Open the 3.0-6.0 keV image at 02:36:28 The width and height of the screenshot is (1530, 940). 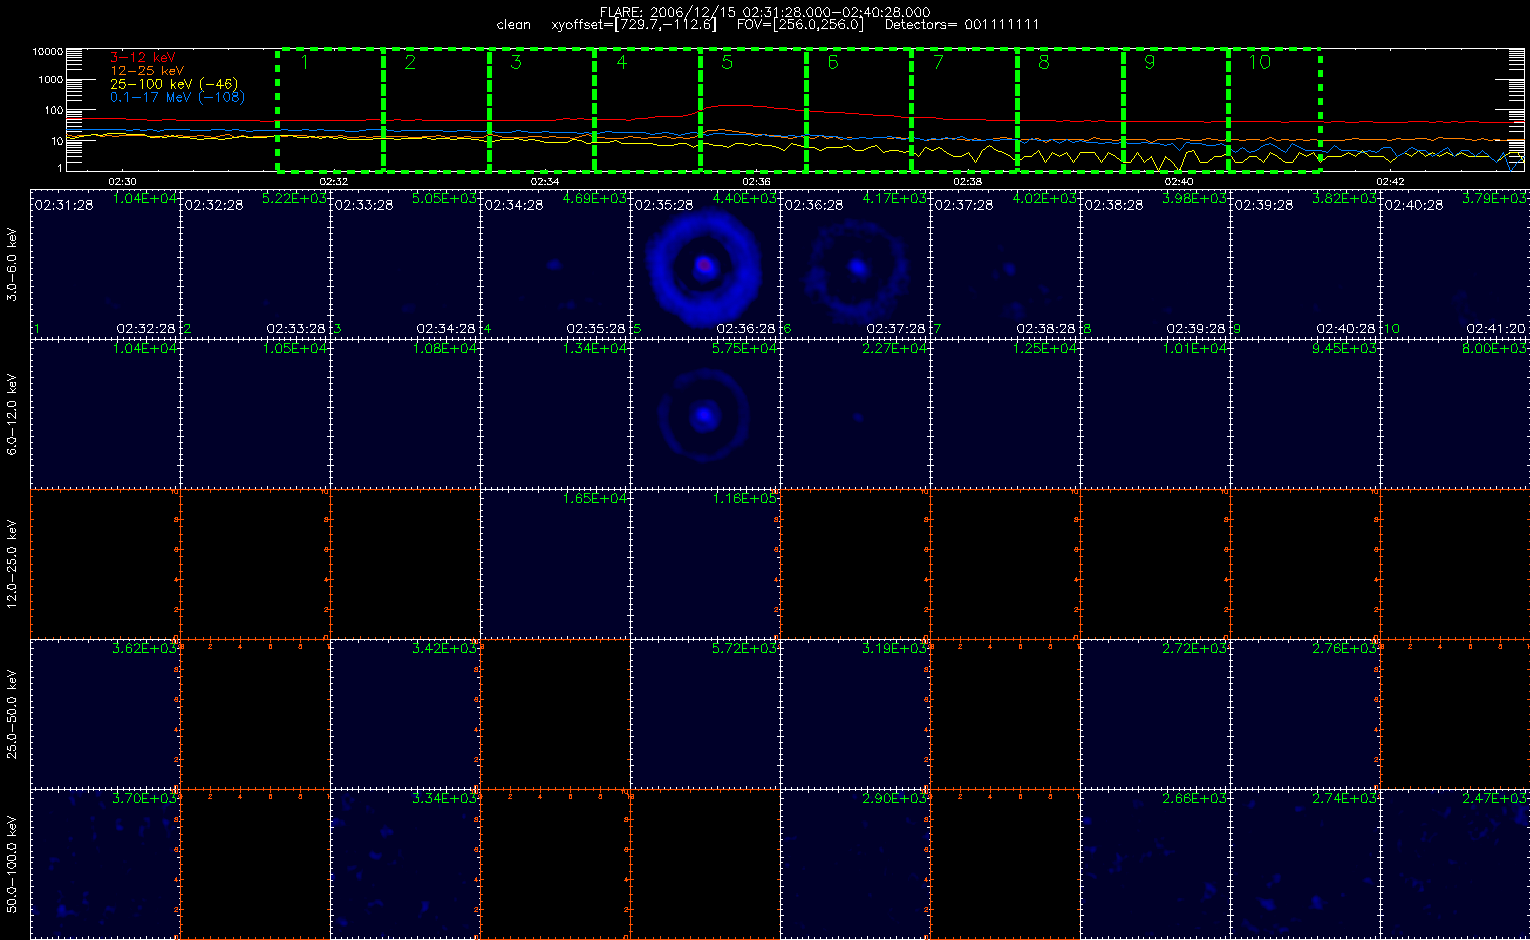[855, 264]
